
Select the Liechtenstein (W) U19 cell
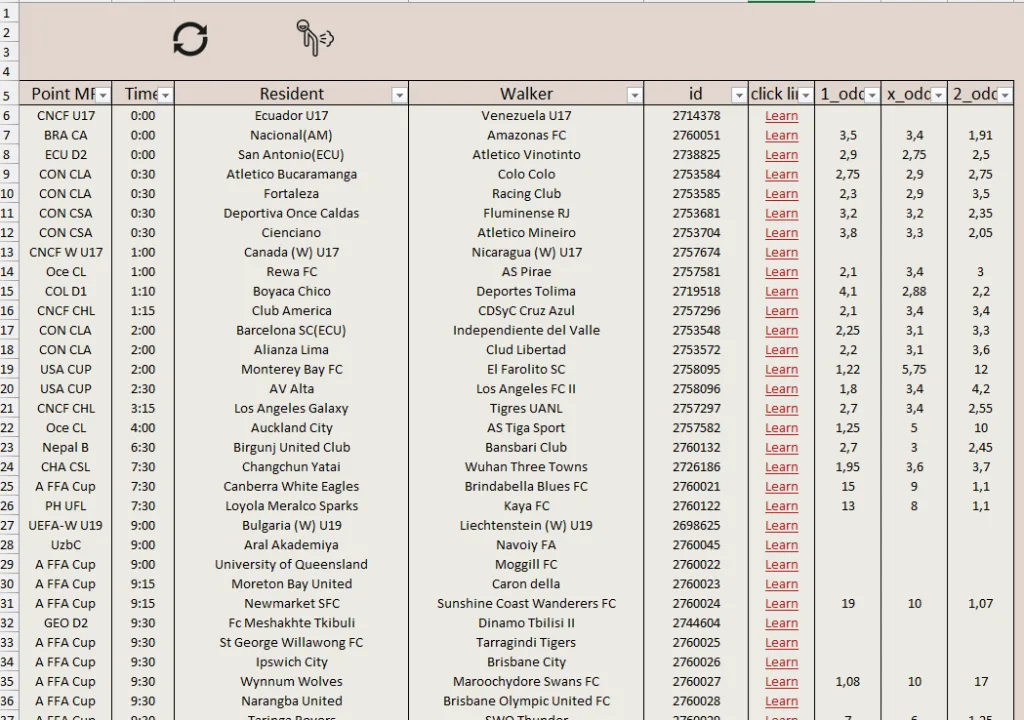[526, 525]
